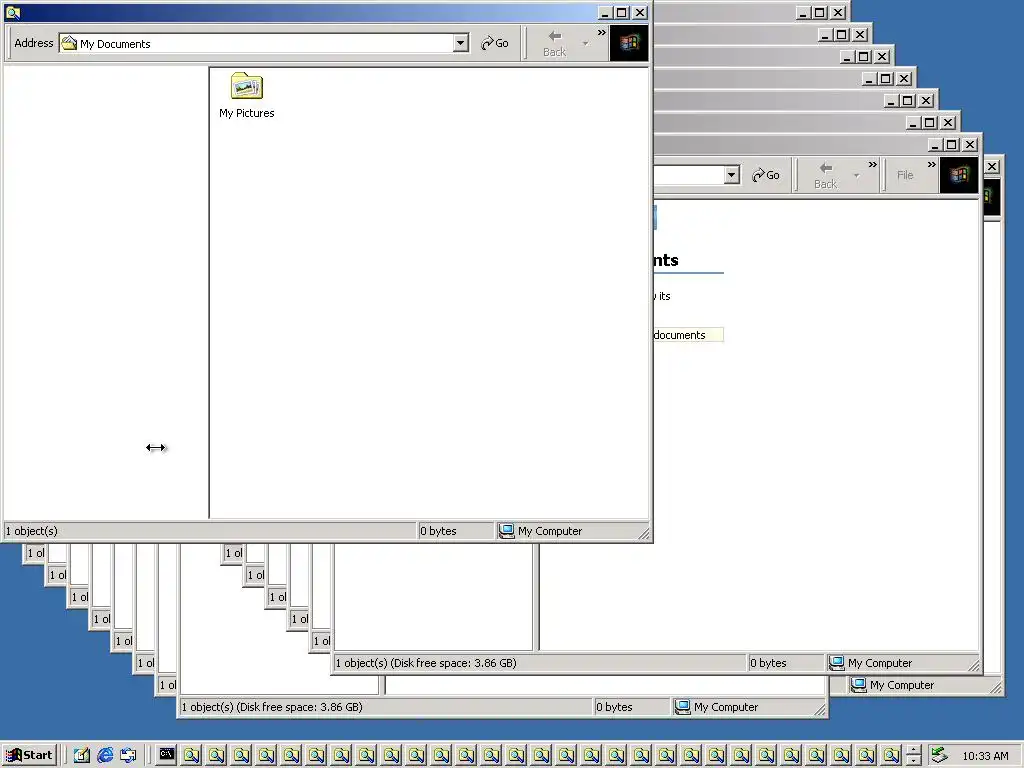The image size is (1024, 768).
Task: Click the My Computer zone icon in front status bar
Action: pos(506,531)
